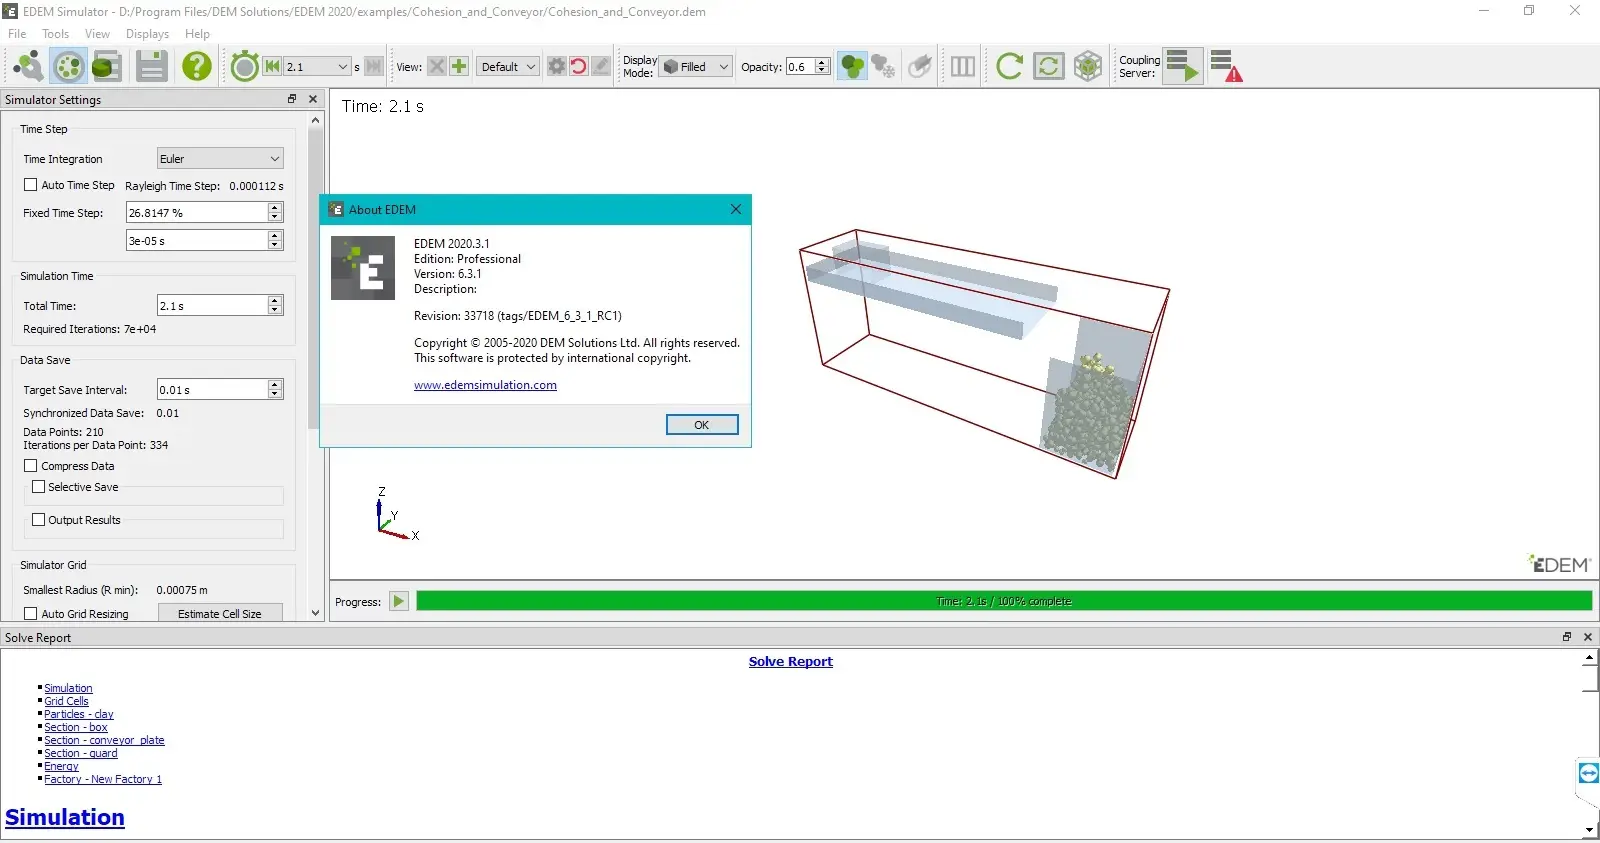Toggle the boxed auto-update arrows icon
The image size is (1600, 843).
[1048, 67]
